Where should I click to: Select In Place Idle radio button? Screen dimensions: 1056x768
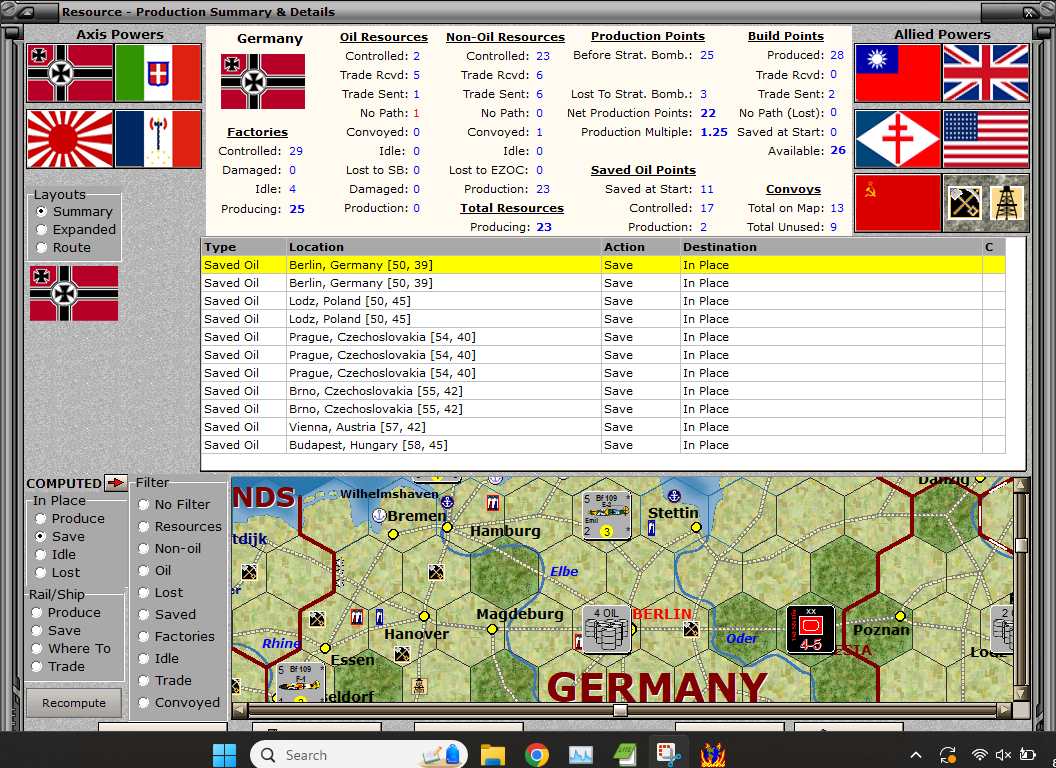pos(41,555)
